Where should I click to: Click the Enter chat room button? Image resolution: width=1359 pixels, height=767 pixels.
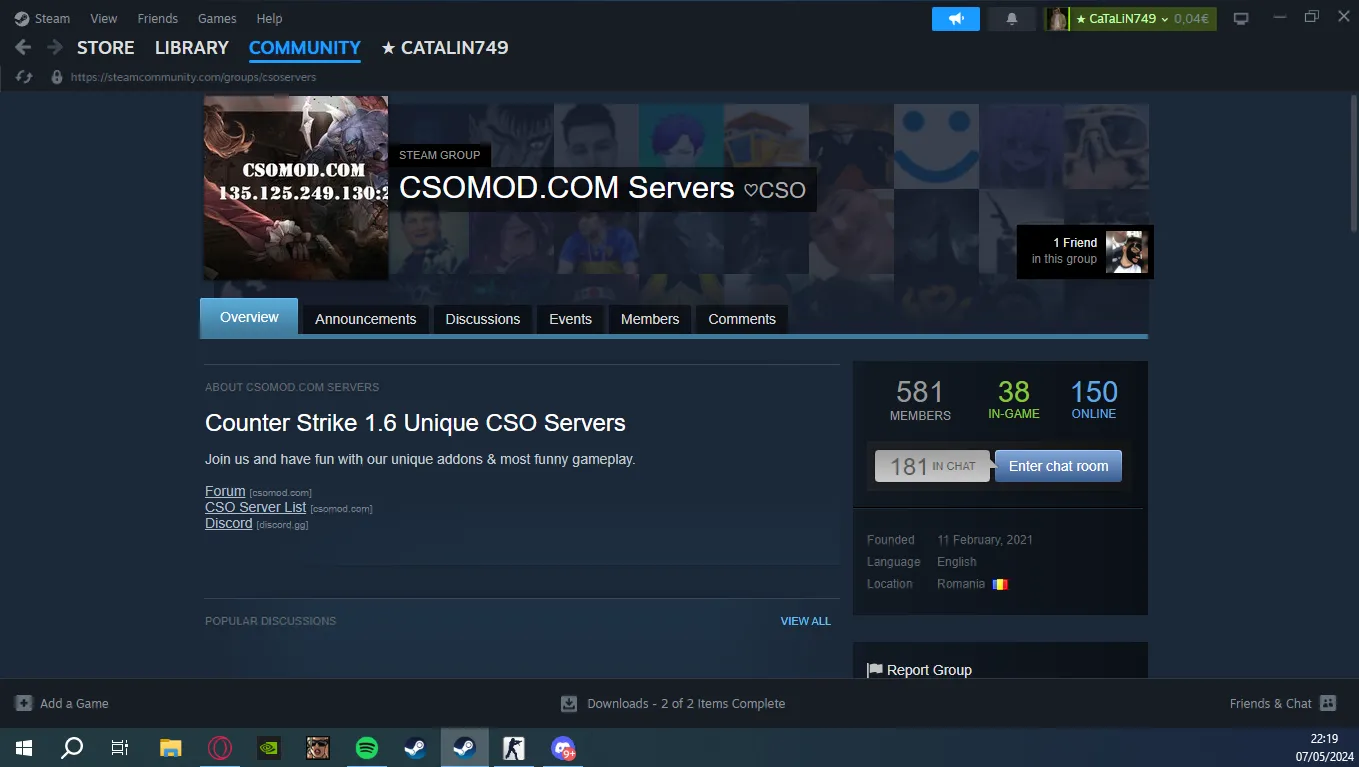coord(1058,466)
